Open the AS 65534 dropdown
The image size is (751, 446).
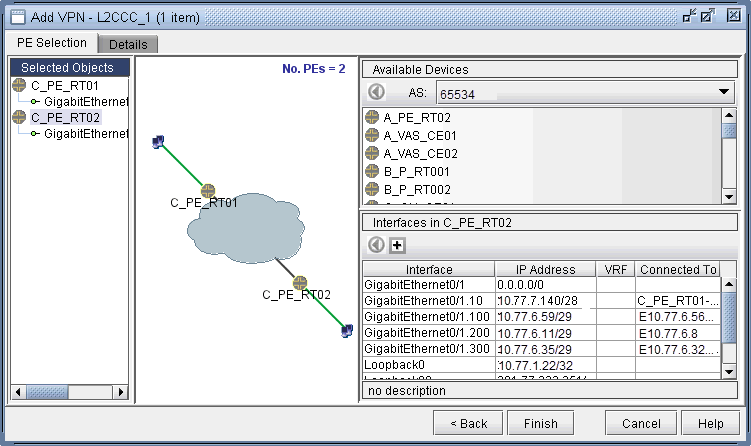pos(725,92)
